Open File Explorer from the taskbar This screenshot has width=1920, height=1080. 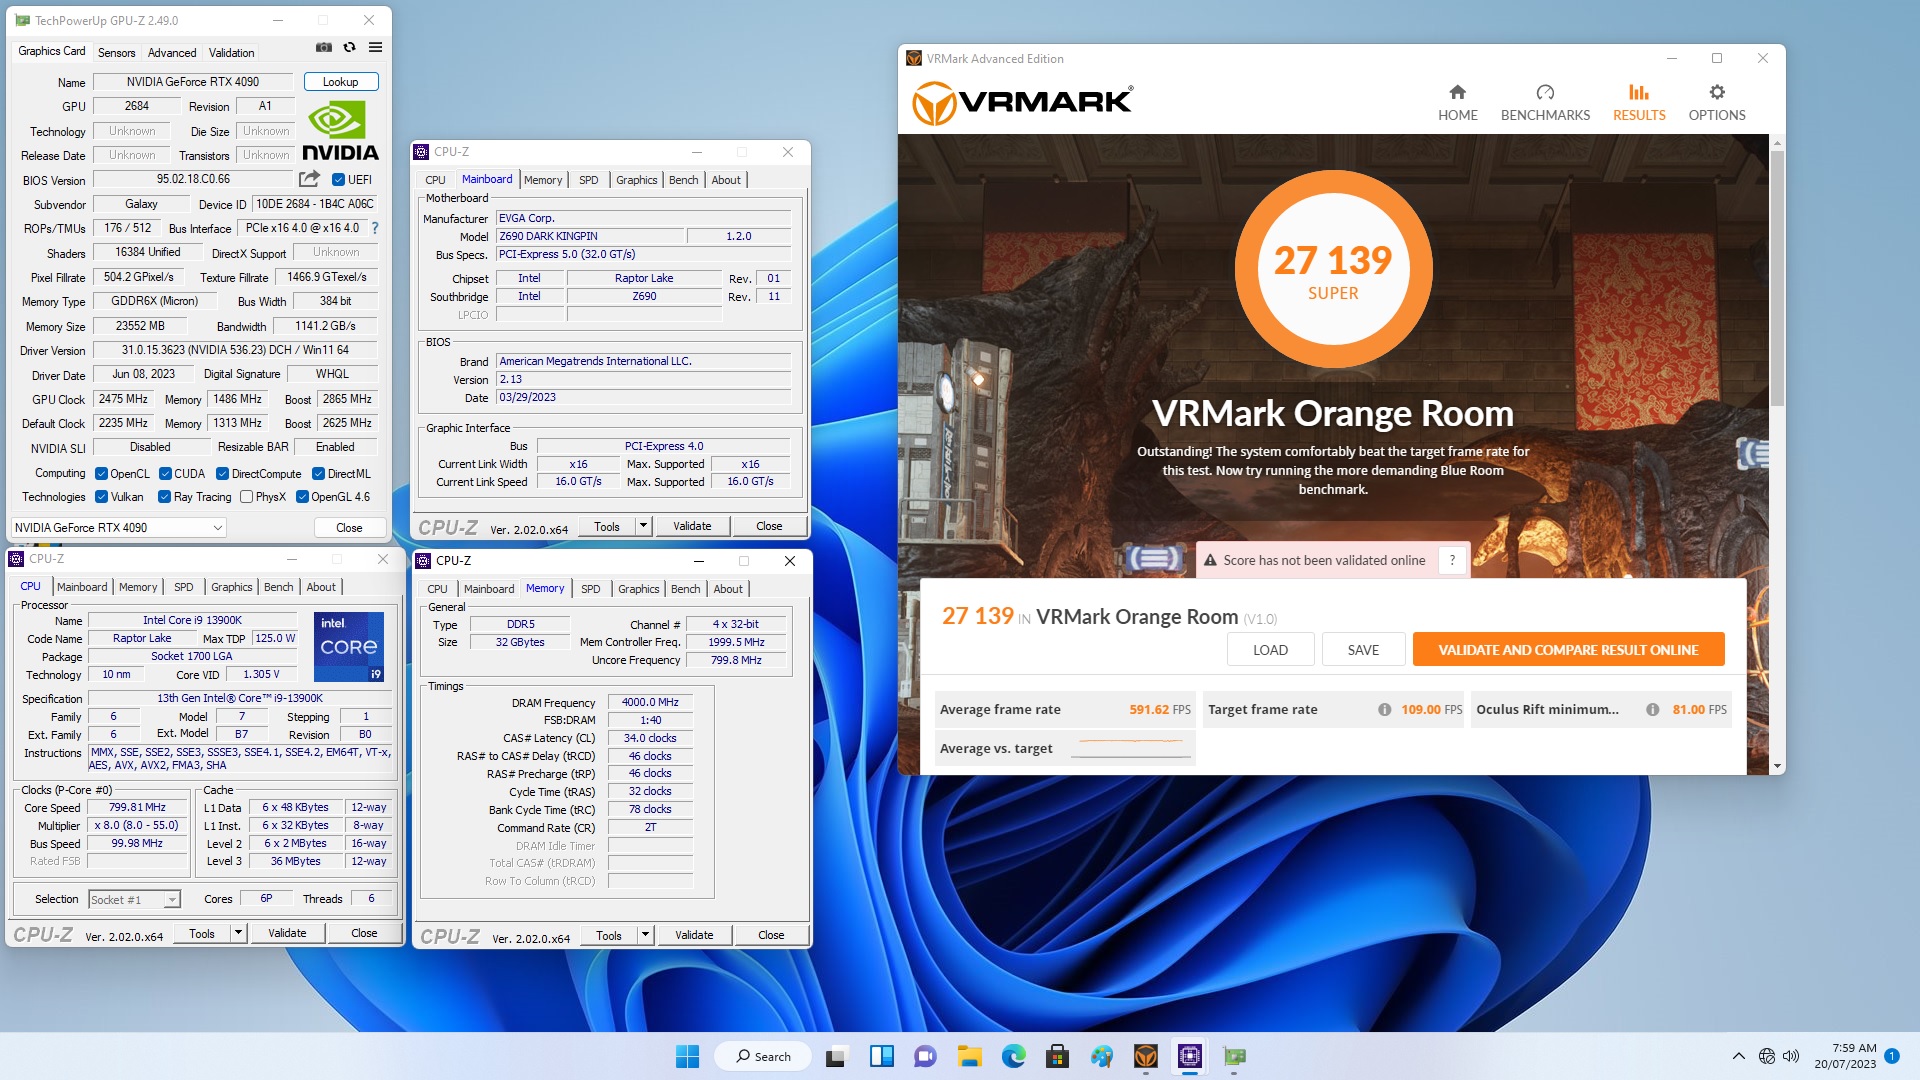coord(969,1056)
